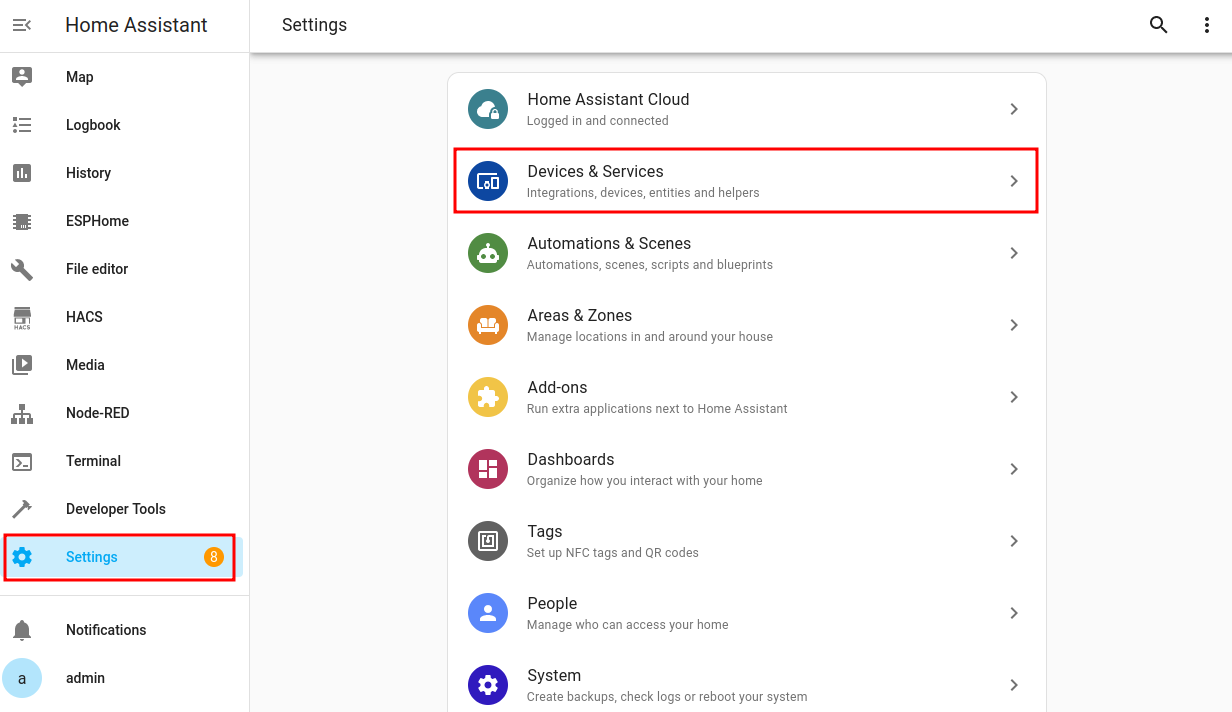
Task: Click the Notifications sidebar label
Action: (x=106, y=630)
